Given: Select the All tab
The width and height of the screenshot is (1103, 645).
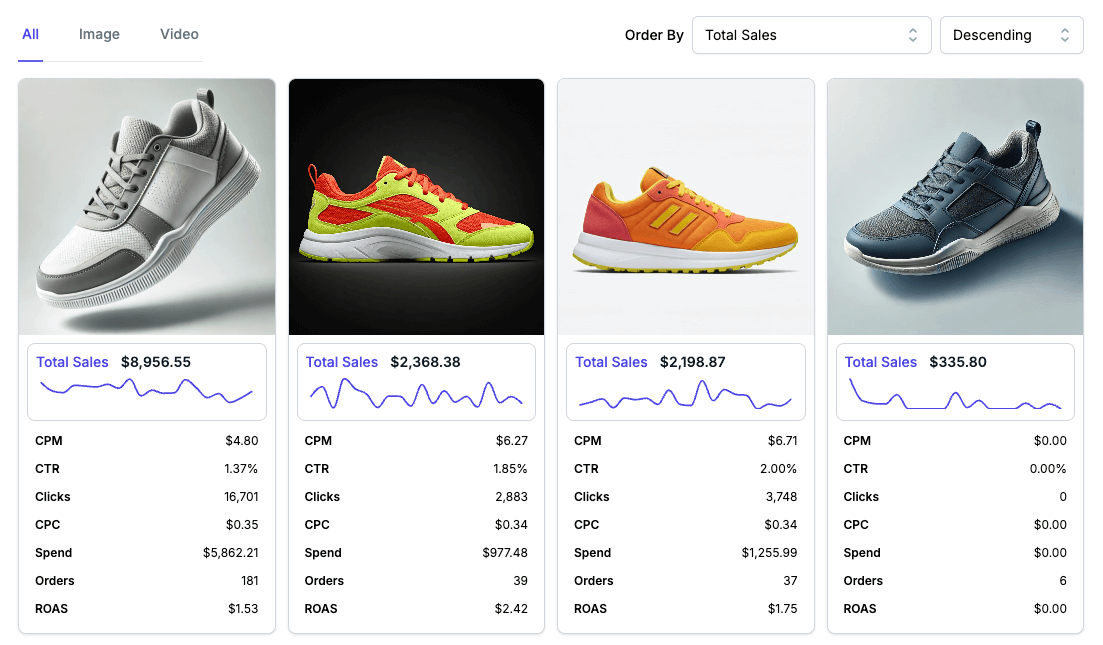Looking at the screenshot, I should 30,34.
